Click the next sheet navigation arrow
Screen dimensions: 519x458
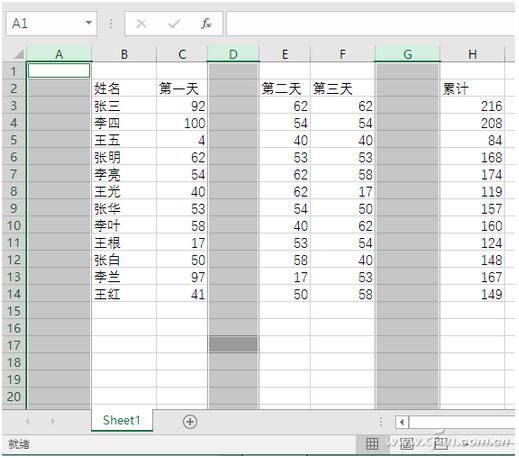[53, 421]
